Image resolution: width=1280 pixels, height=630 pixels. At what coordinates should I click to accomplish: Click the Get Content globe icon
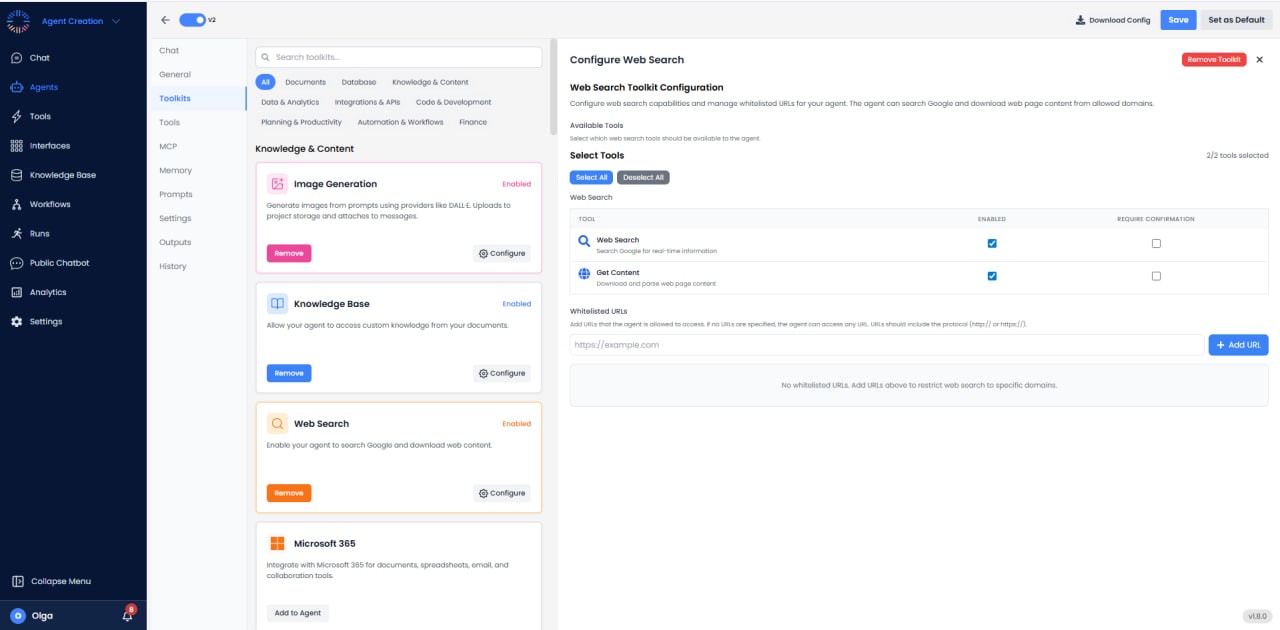coord(583,275)
